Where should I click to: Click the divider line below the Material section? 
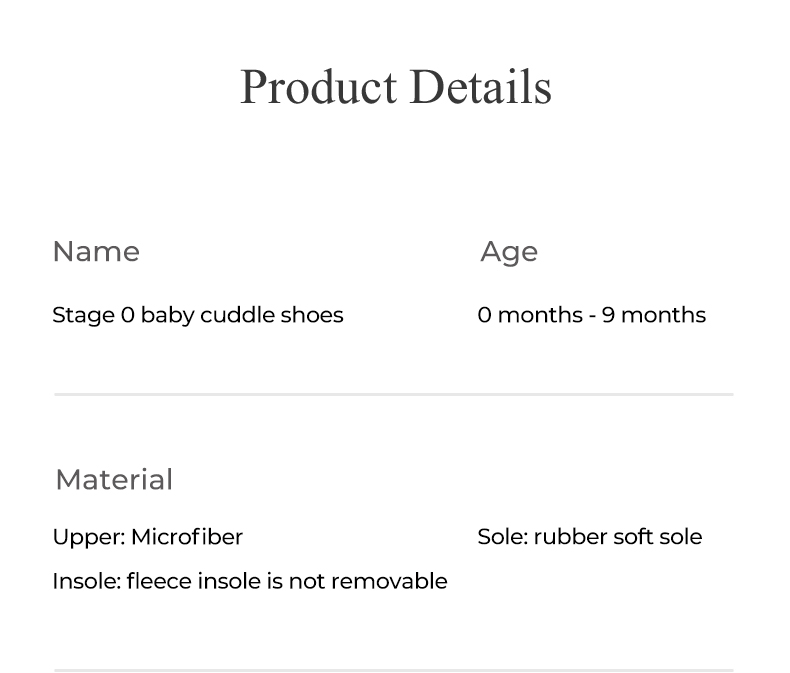(x=393, y=669)
